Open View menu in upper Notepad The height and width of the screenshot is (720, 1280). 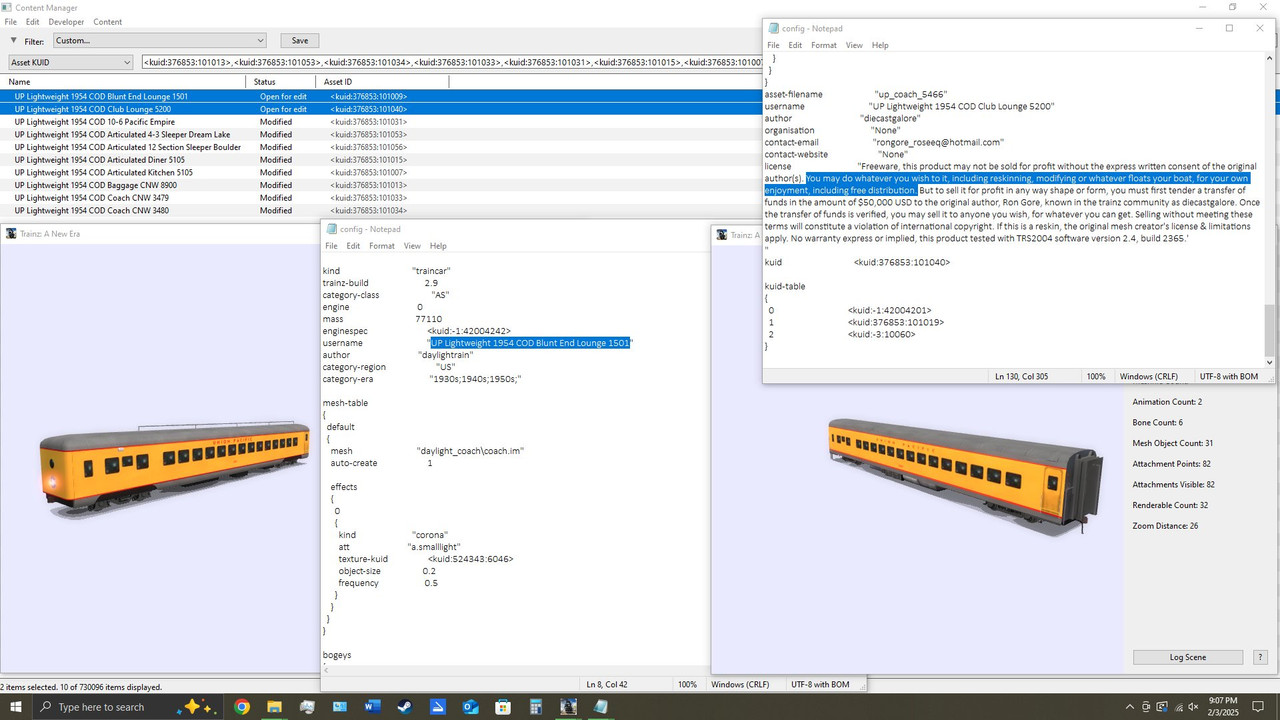tap(854, 45)
